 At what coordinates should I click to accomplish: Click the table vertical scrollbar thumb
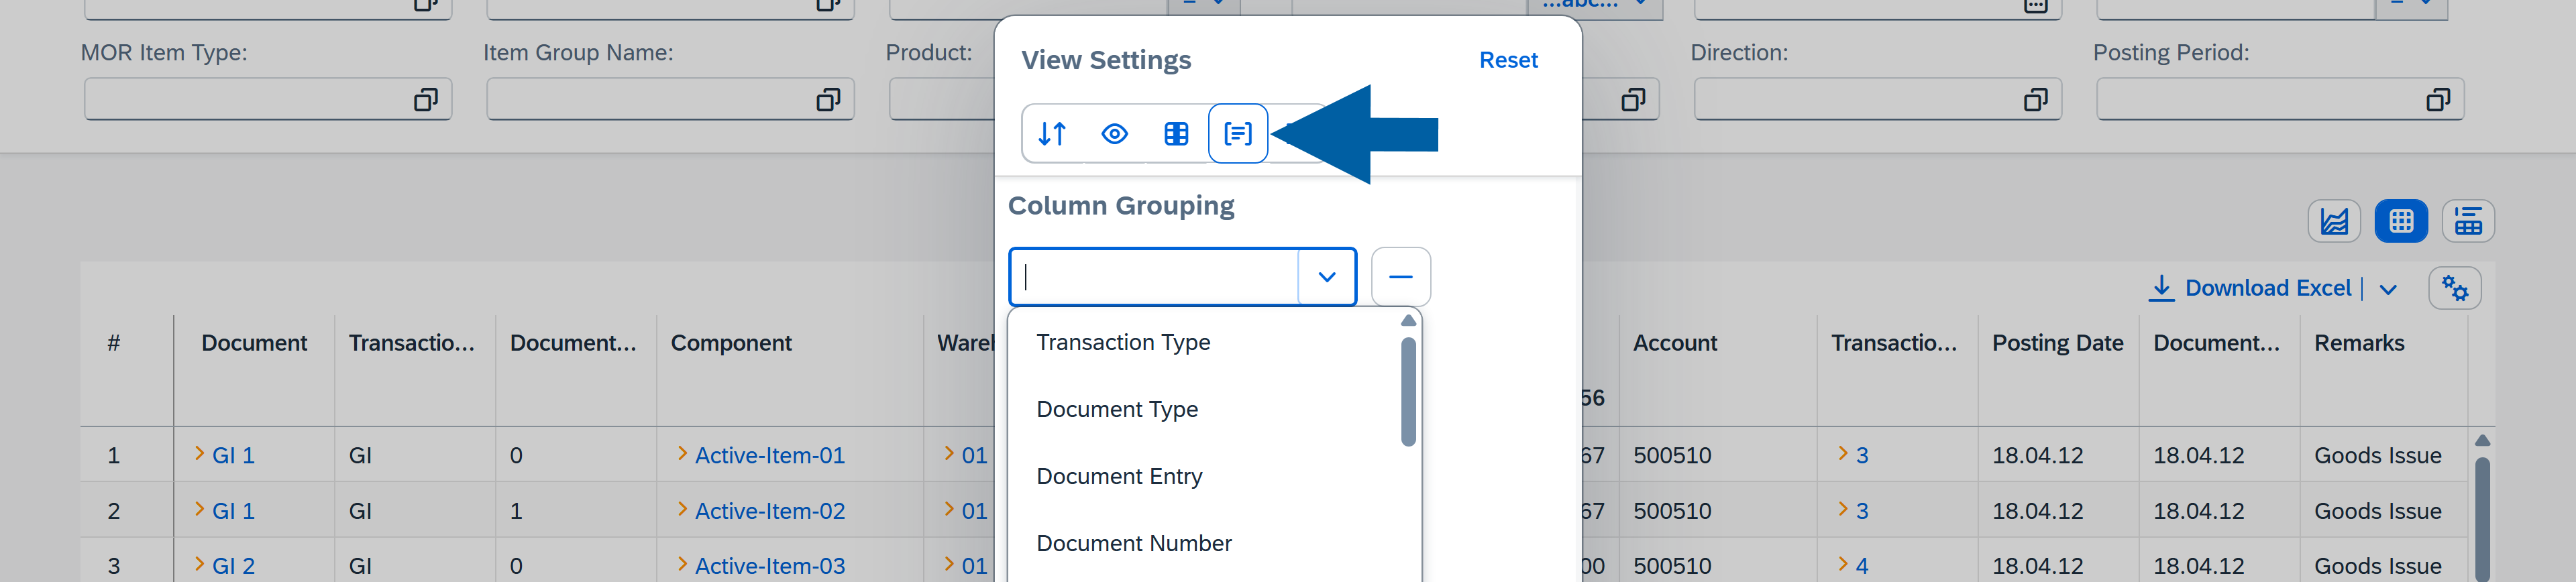click(2482, 519)
